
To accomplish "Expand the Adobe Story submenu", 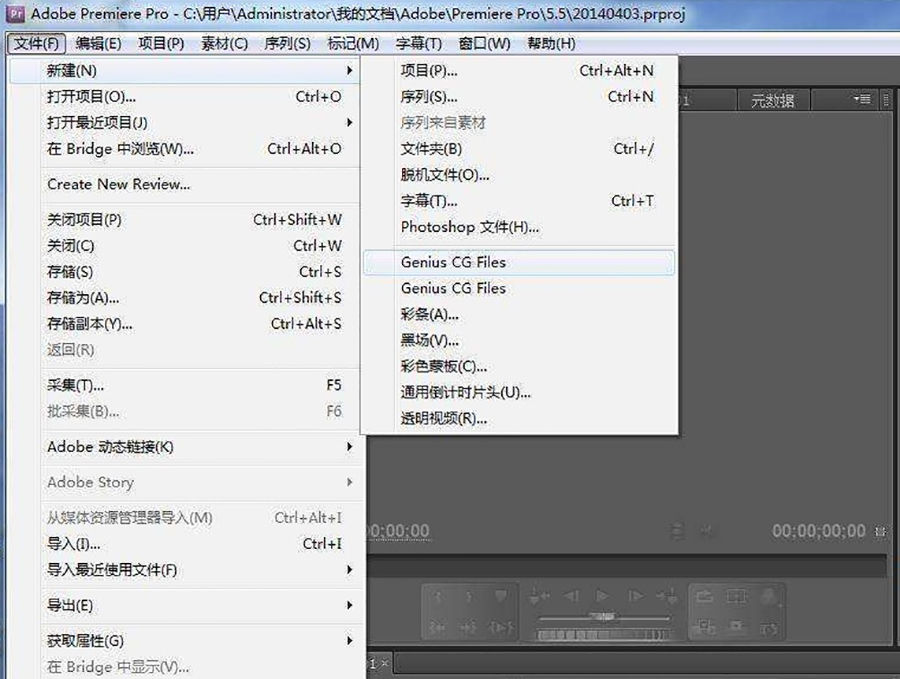I will (x=185, y=482).
